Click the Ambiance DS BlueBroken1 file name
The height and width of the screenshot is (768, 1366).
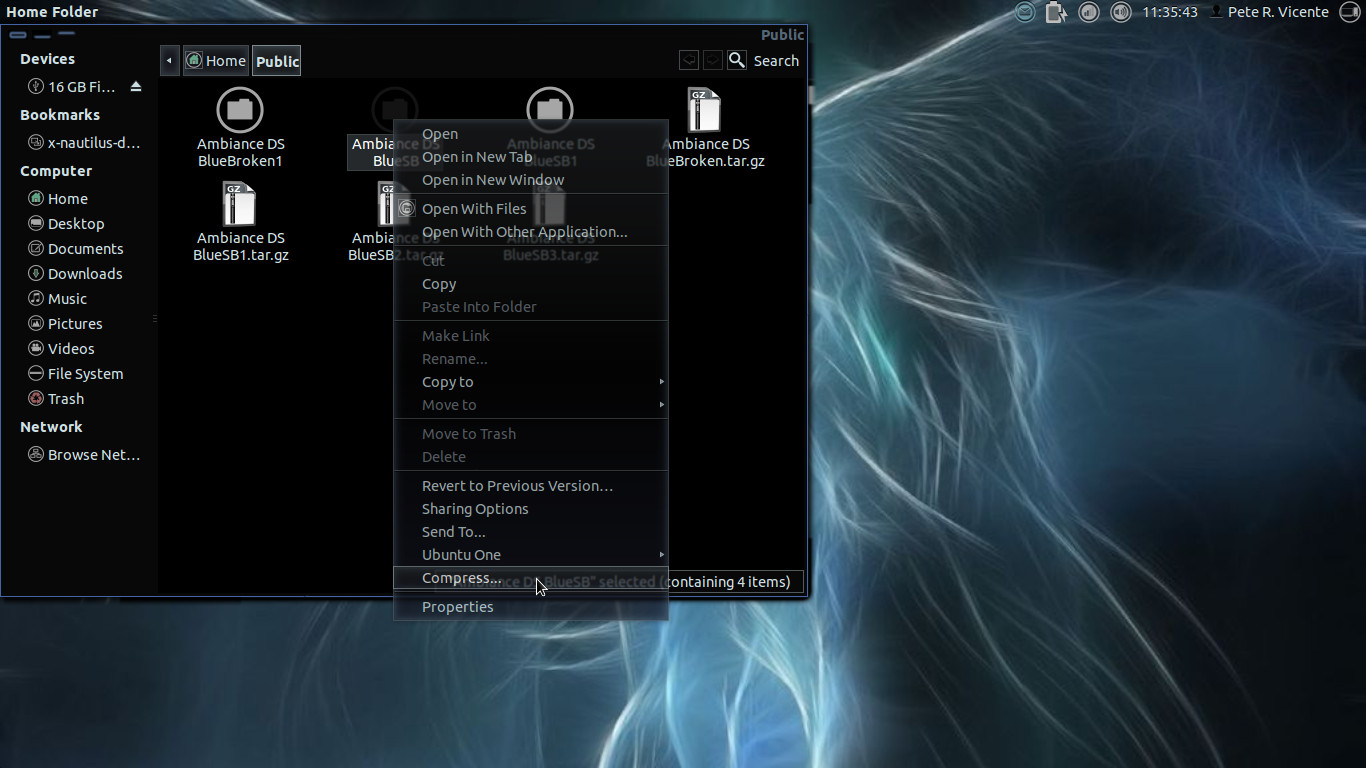point(240,152)
